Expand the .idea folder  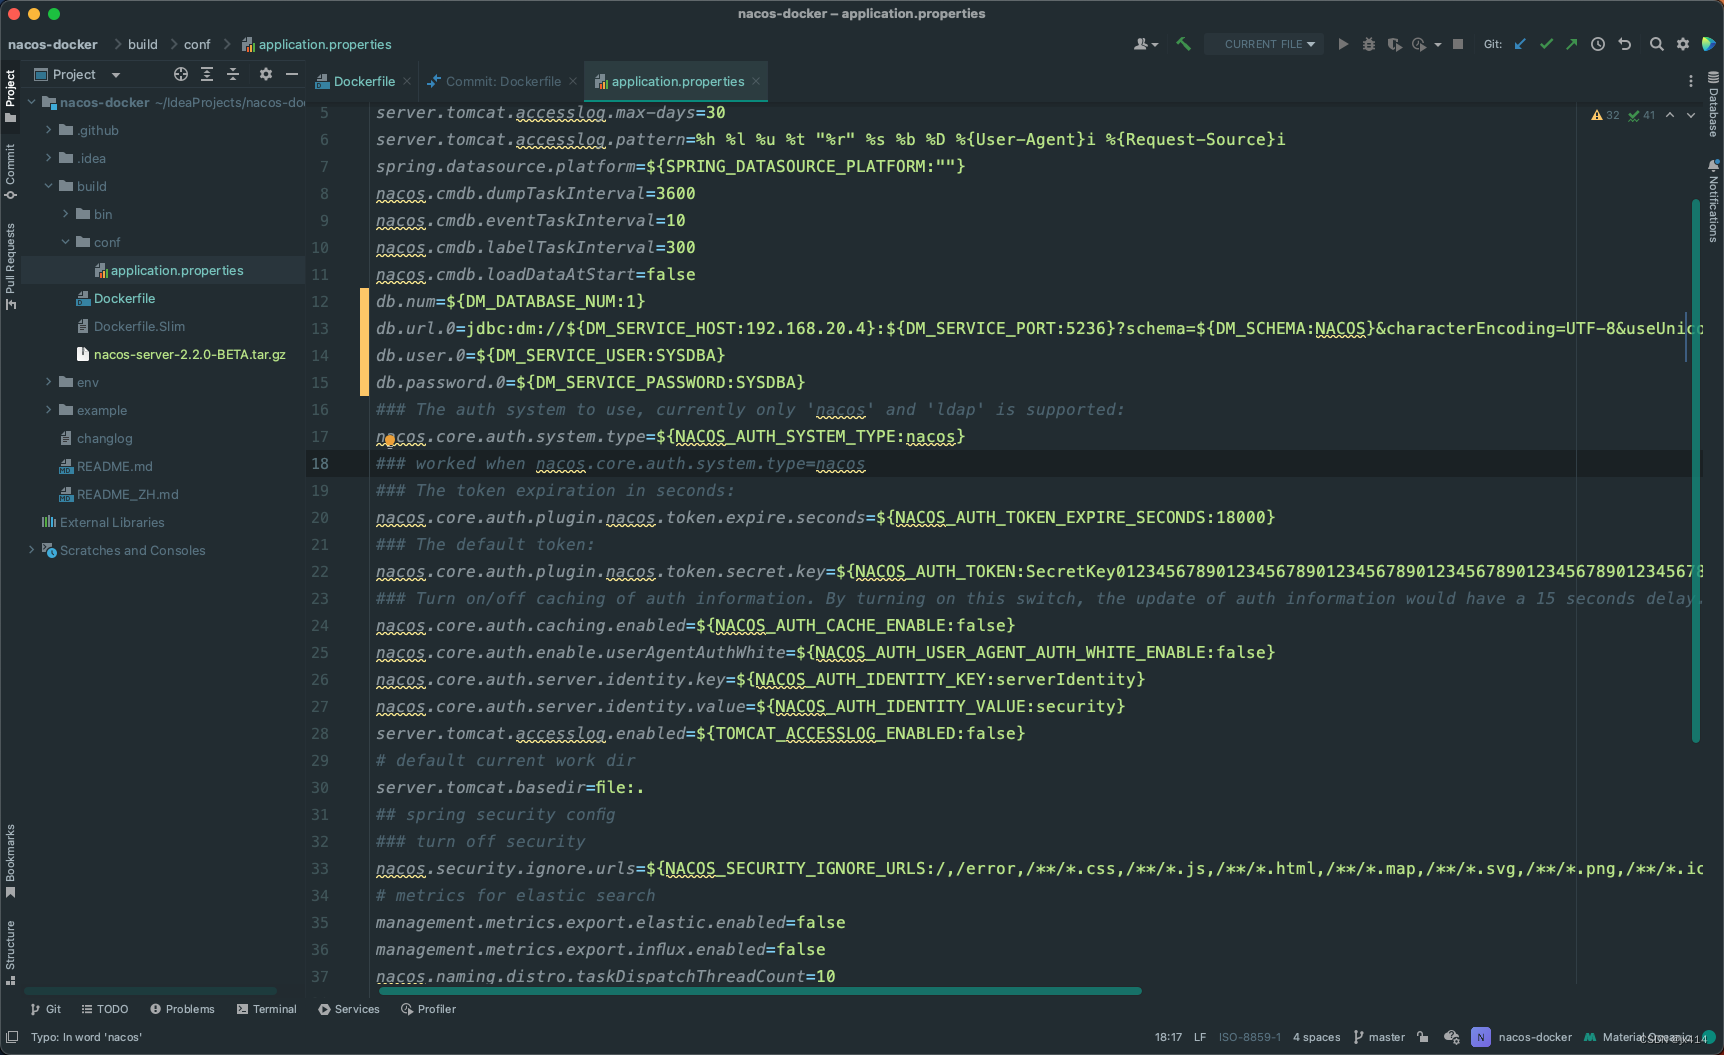click(x=48, y=158)
